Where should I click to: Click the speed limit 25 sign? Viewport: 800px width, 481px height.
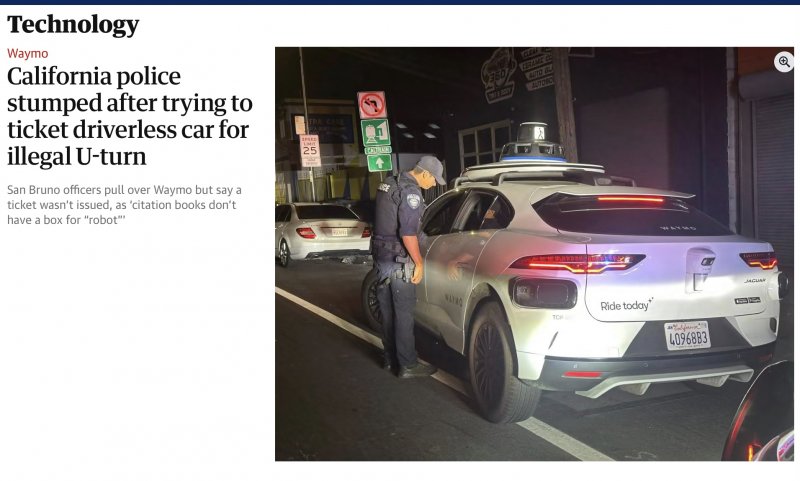(310, 150)
